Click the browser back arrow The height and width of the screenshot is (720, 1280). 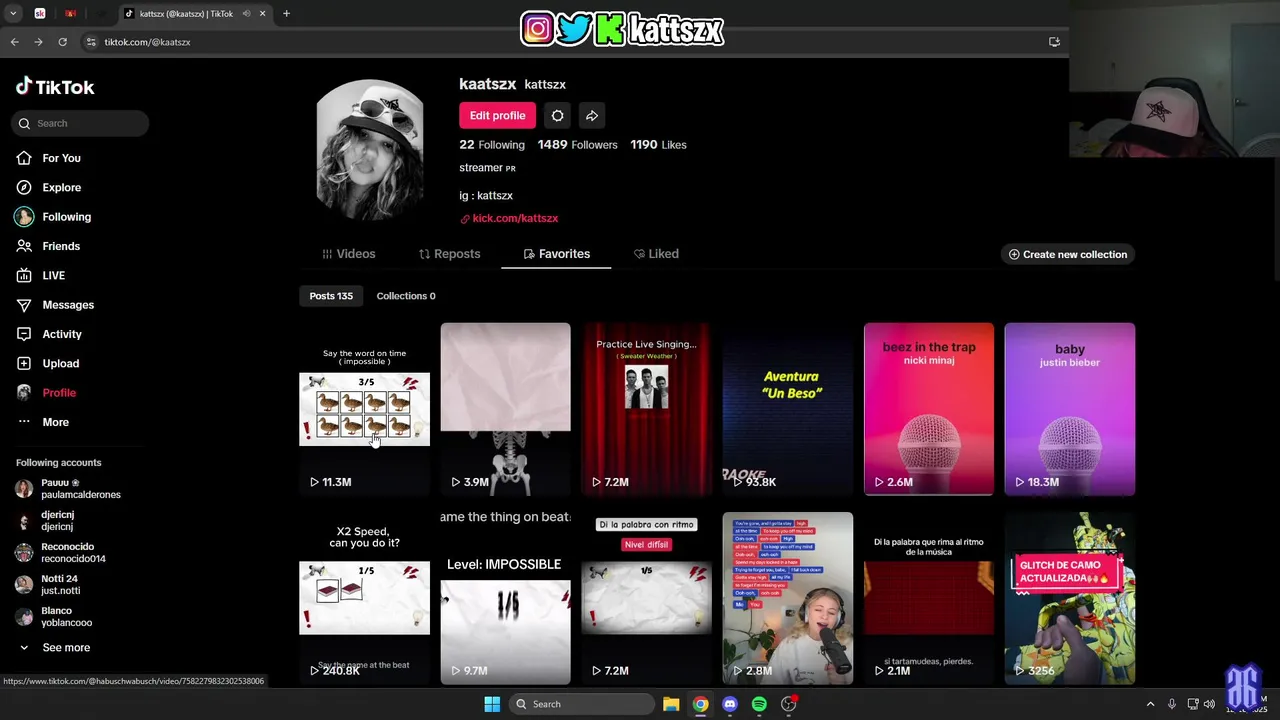pyautogui.click(x=15, y=42)
